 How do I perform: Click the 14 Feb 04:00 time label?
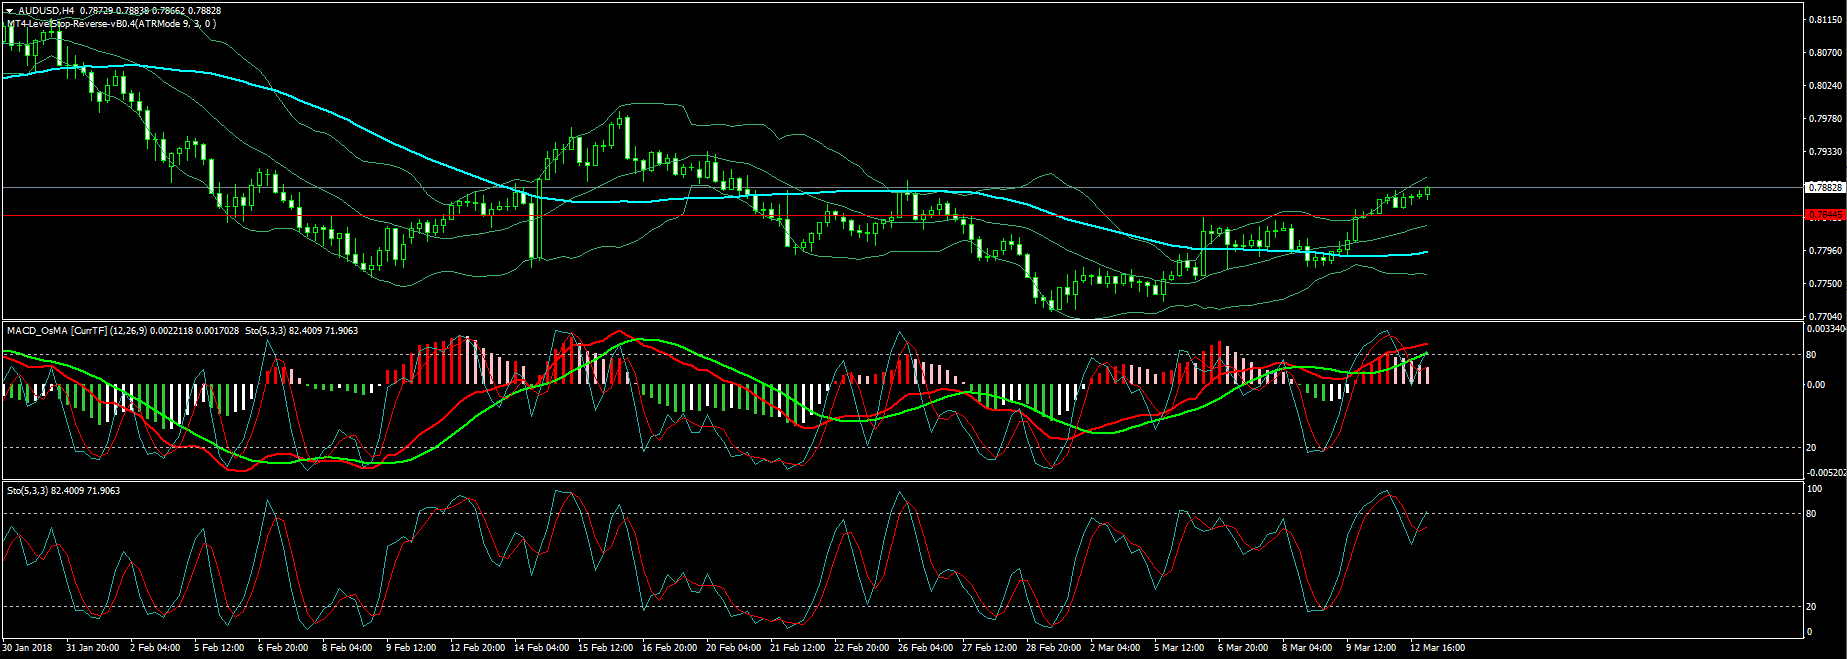541,648
